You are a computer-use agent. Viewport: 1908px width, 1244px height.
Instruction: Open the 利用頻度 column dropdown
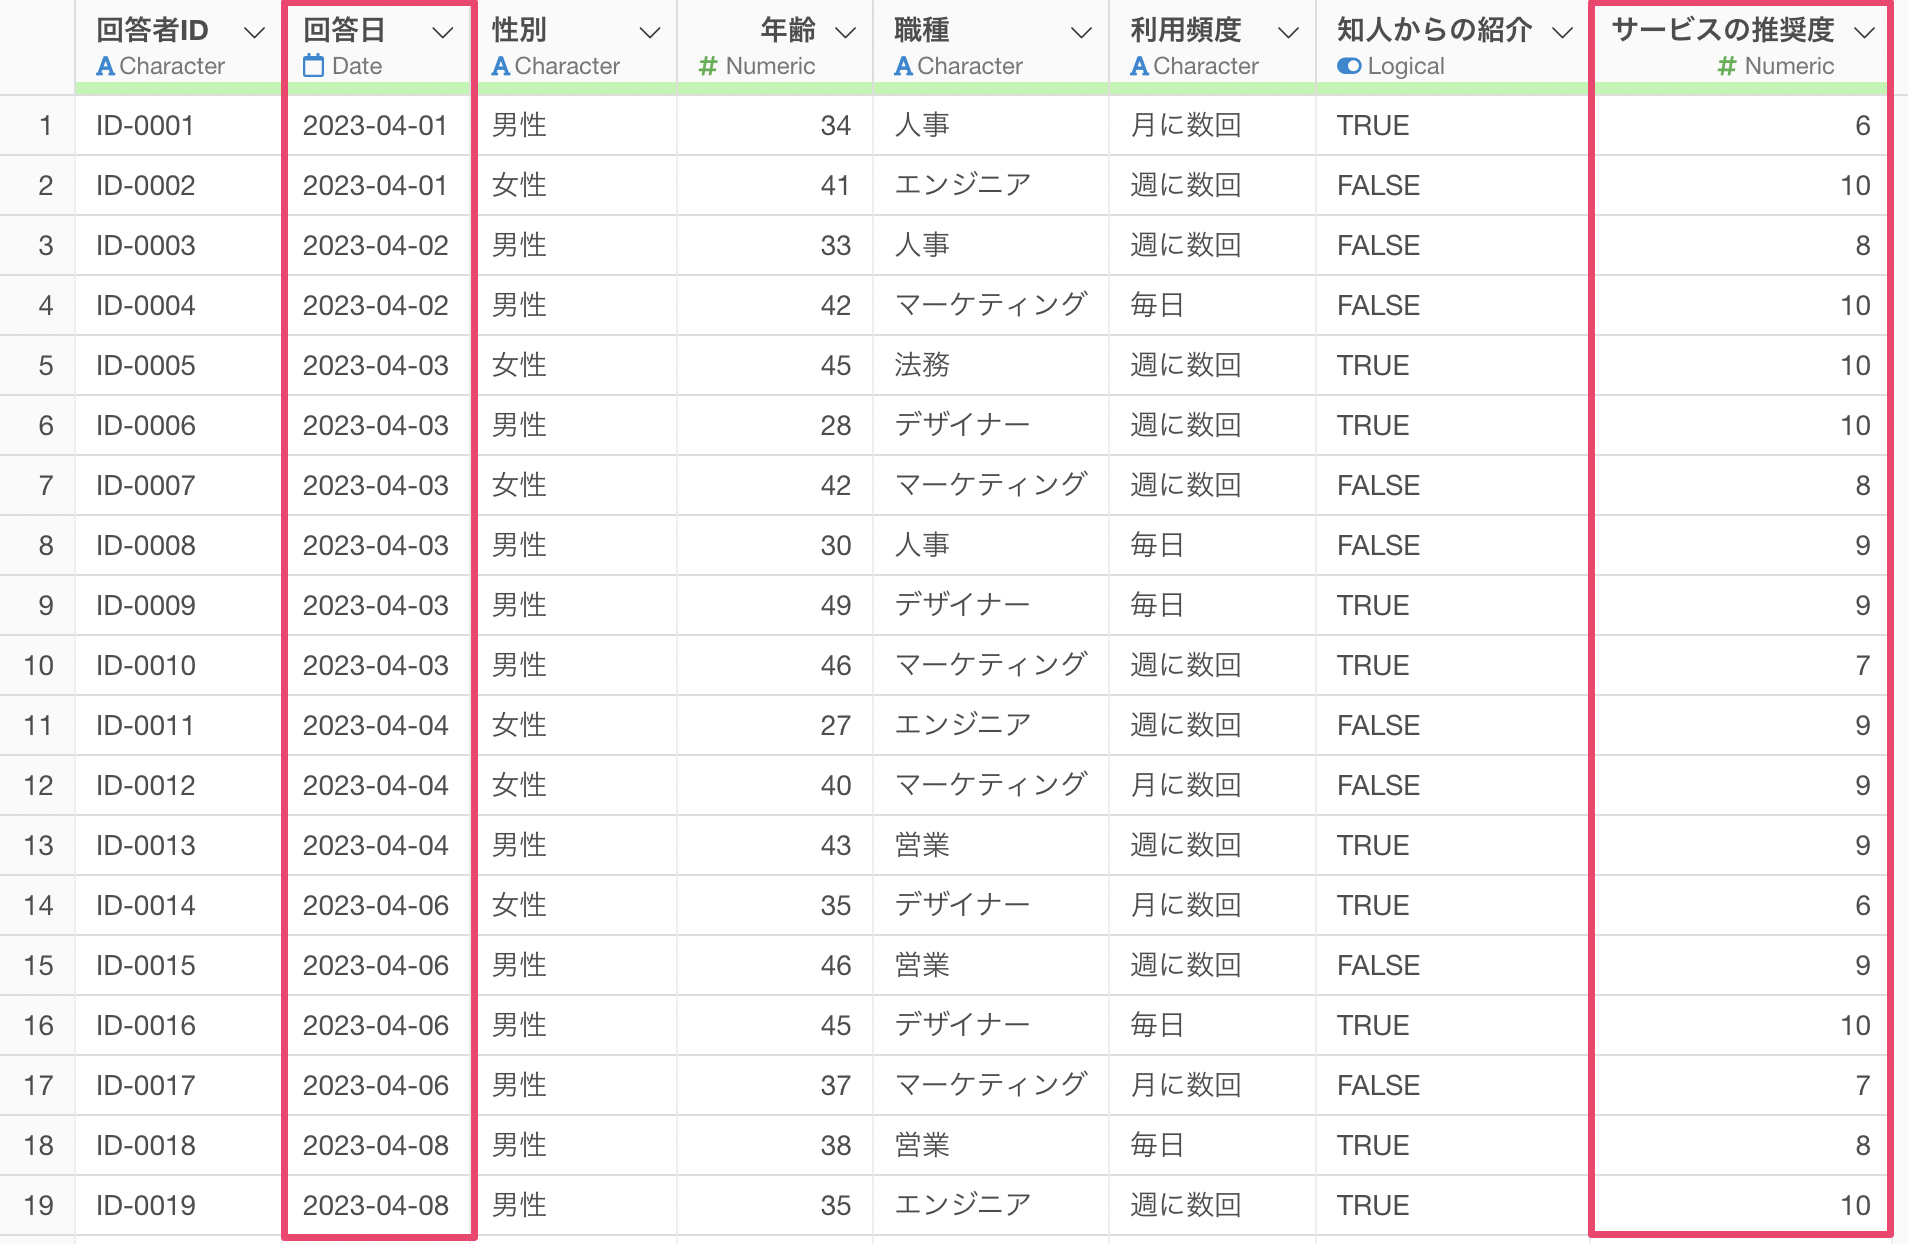(1289, 33)
